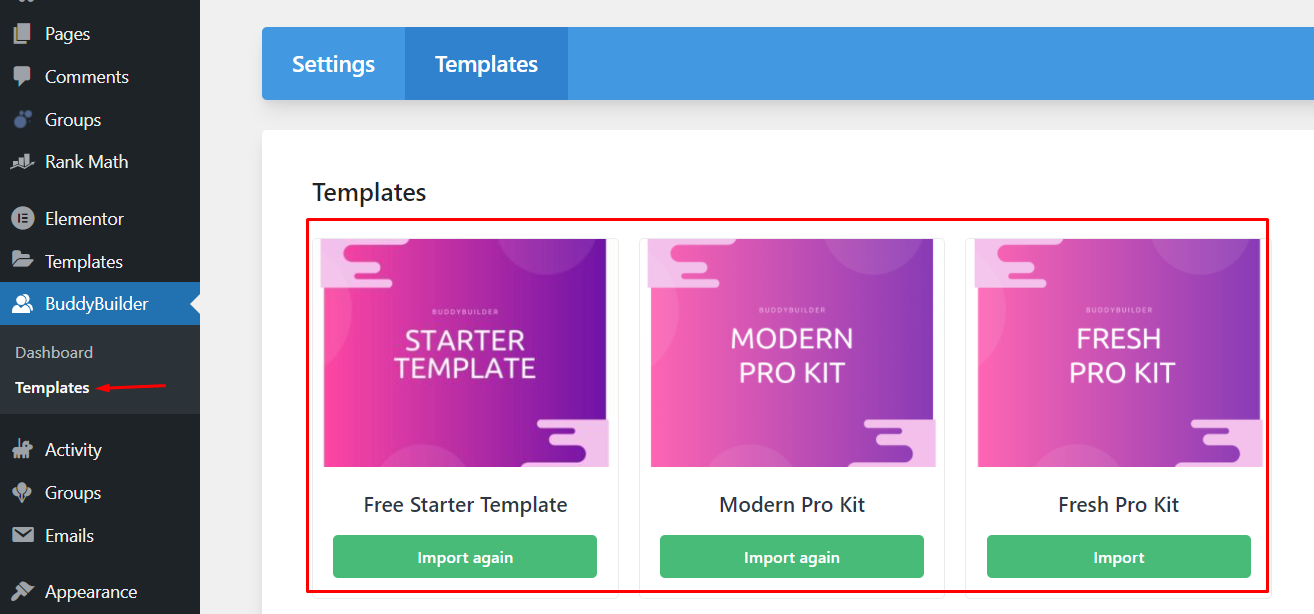Viewport: 1314px width, 614px height.
Task: Click the BuddyBuilder users icon
Action: click(22, 304)
